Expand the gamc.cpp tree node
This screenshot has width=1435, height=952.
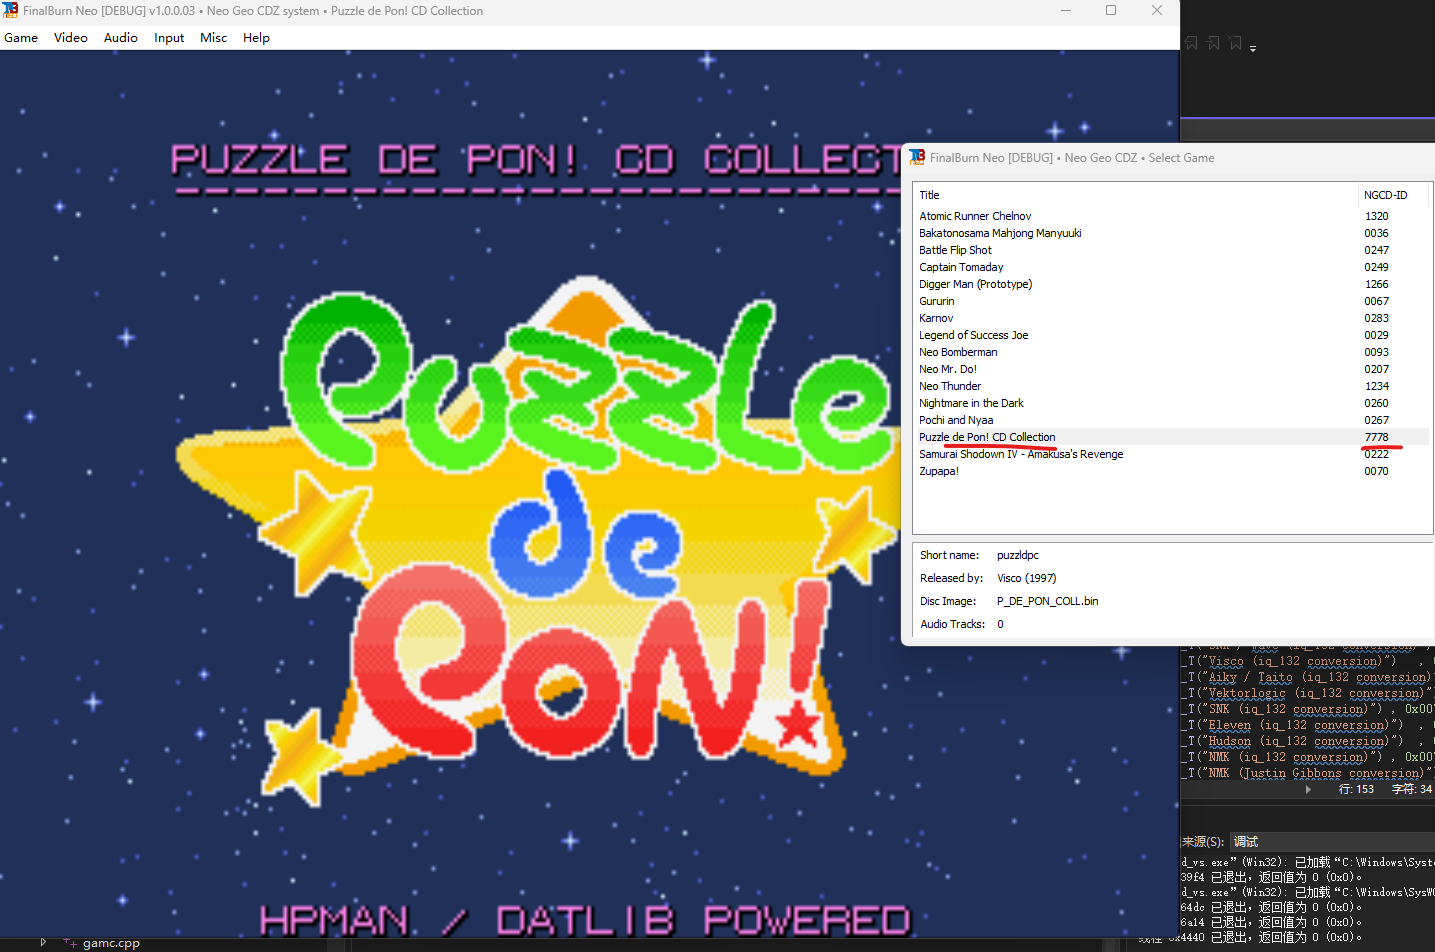coord(43,942)
